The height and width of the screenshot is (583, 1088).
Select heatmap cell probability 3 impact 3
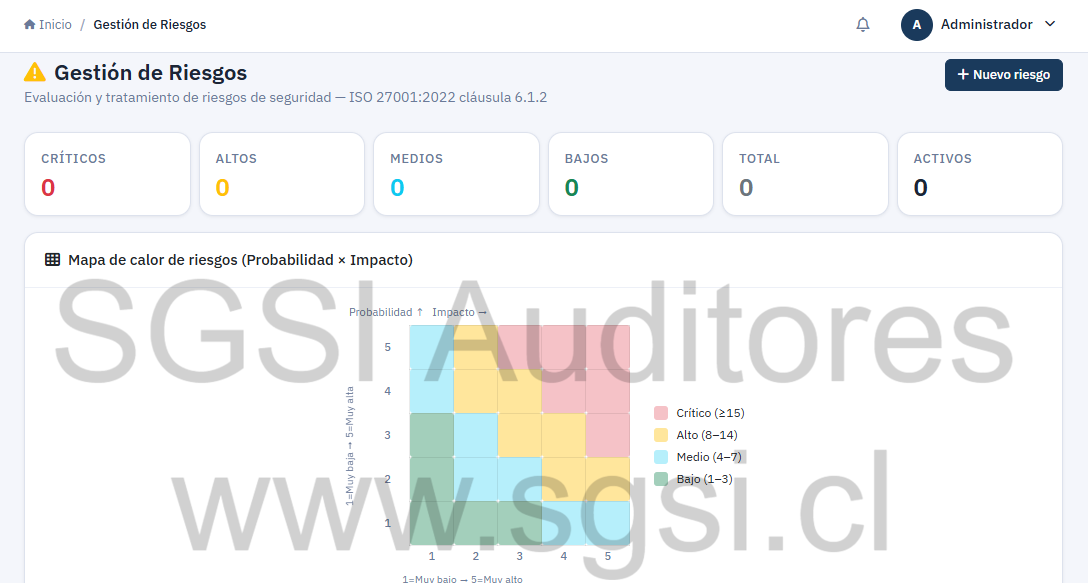click(x=520, y=435)
